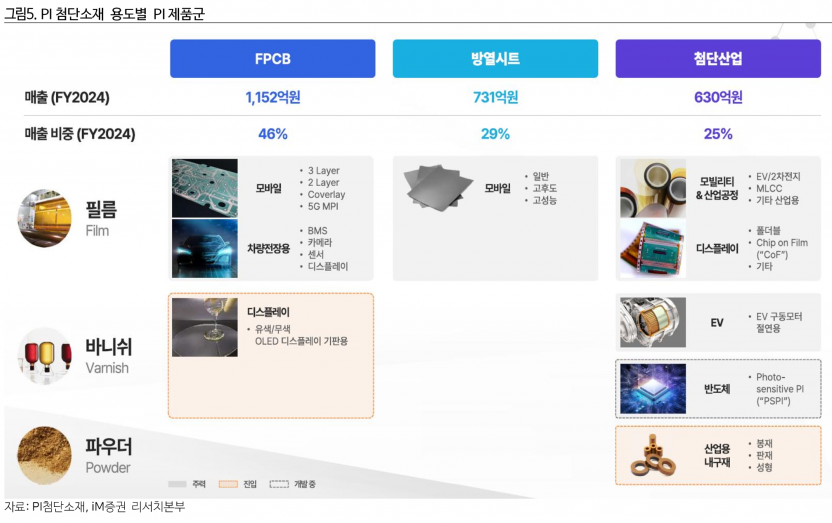
Task: Click the 산업용 내구재 label
Action: (x=717, y=456)
